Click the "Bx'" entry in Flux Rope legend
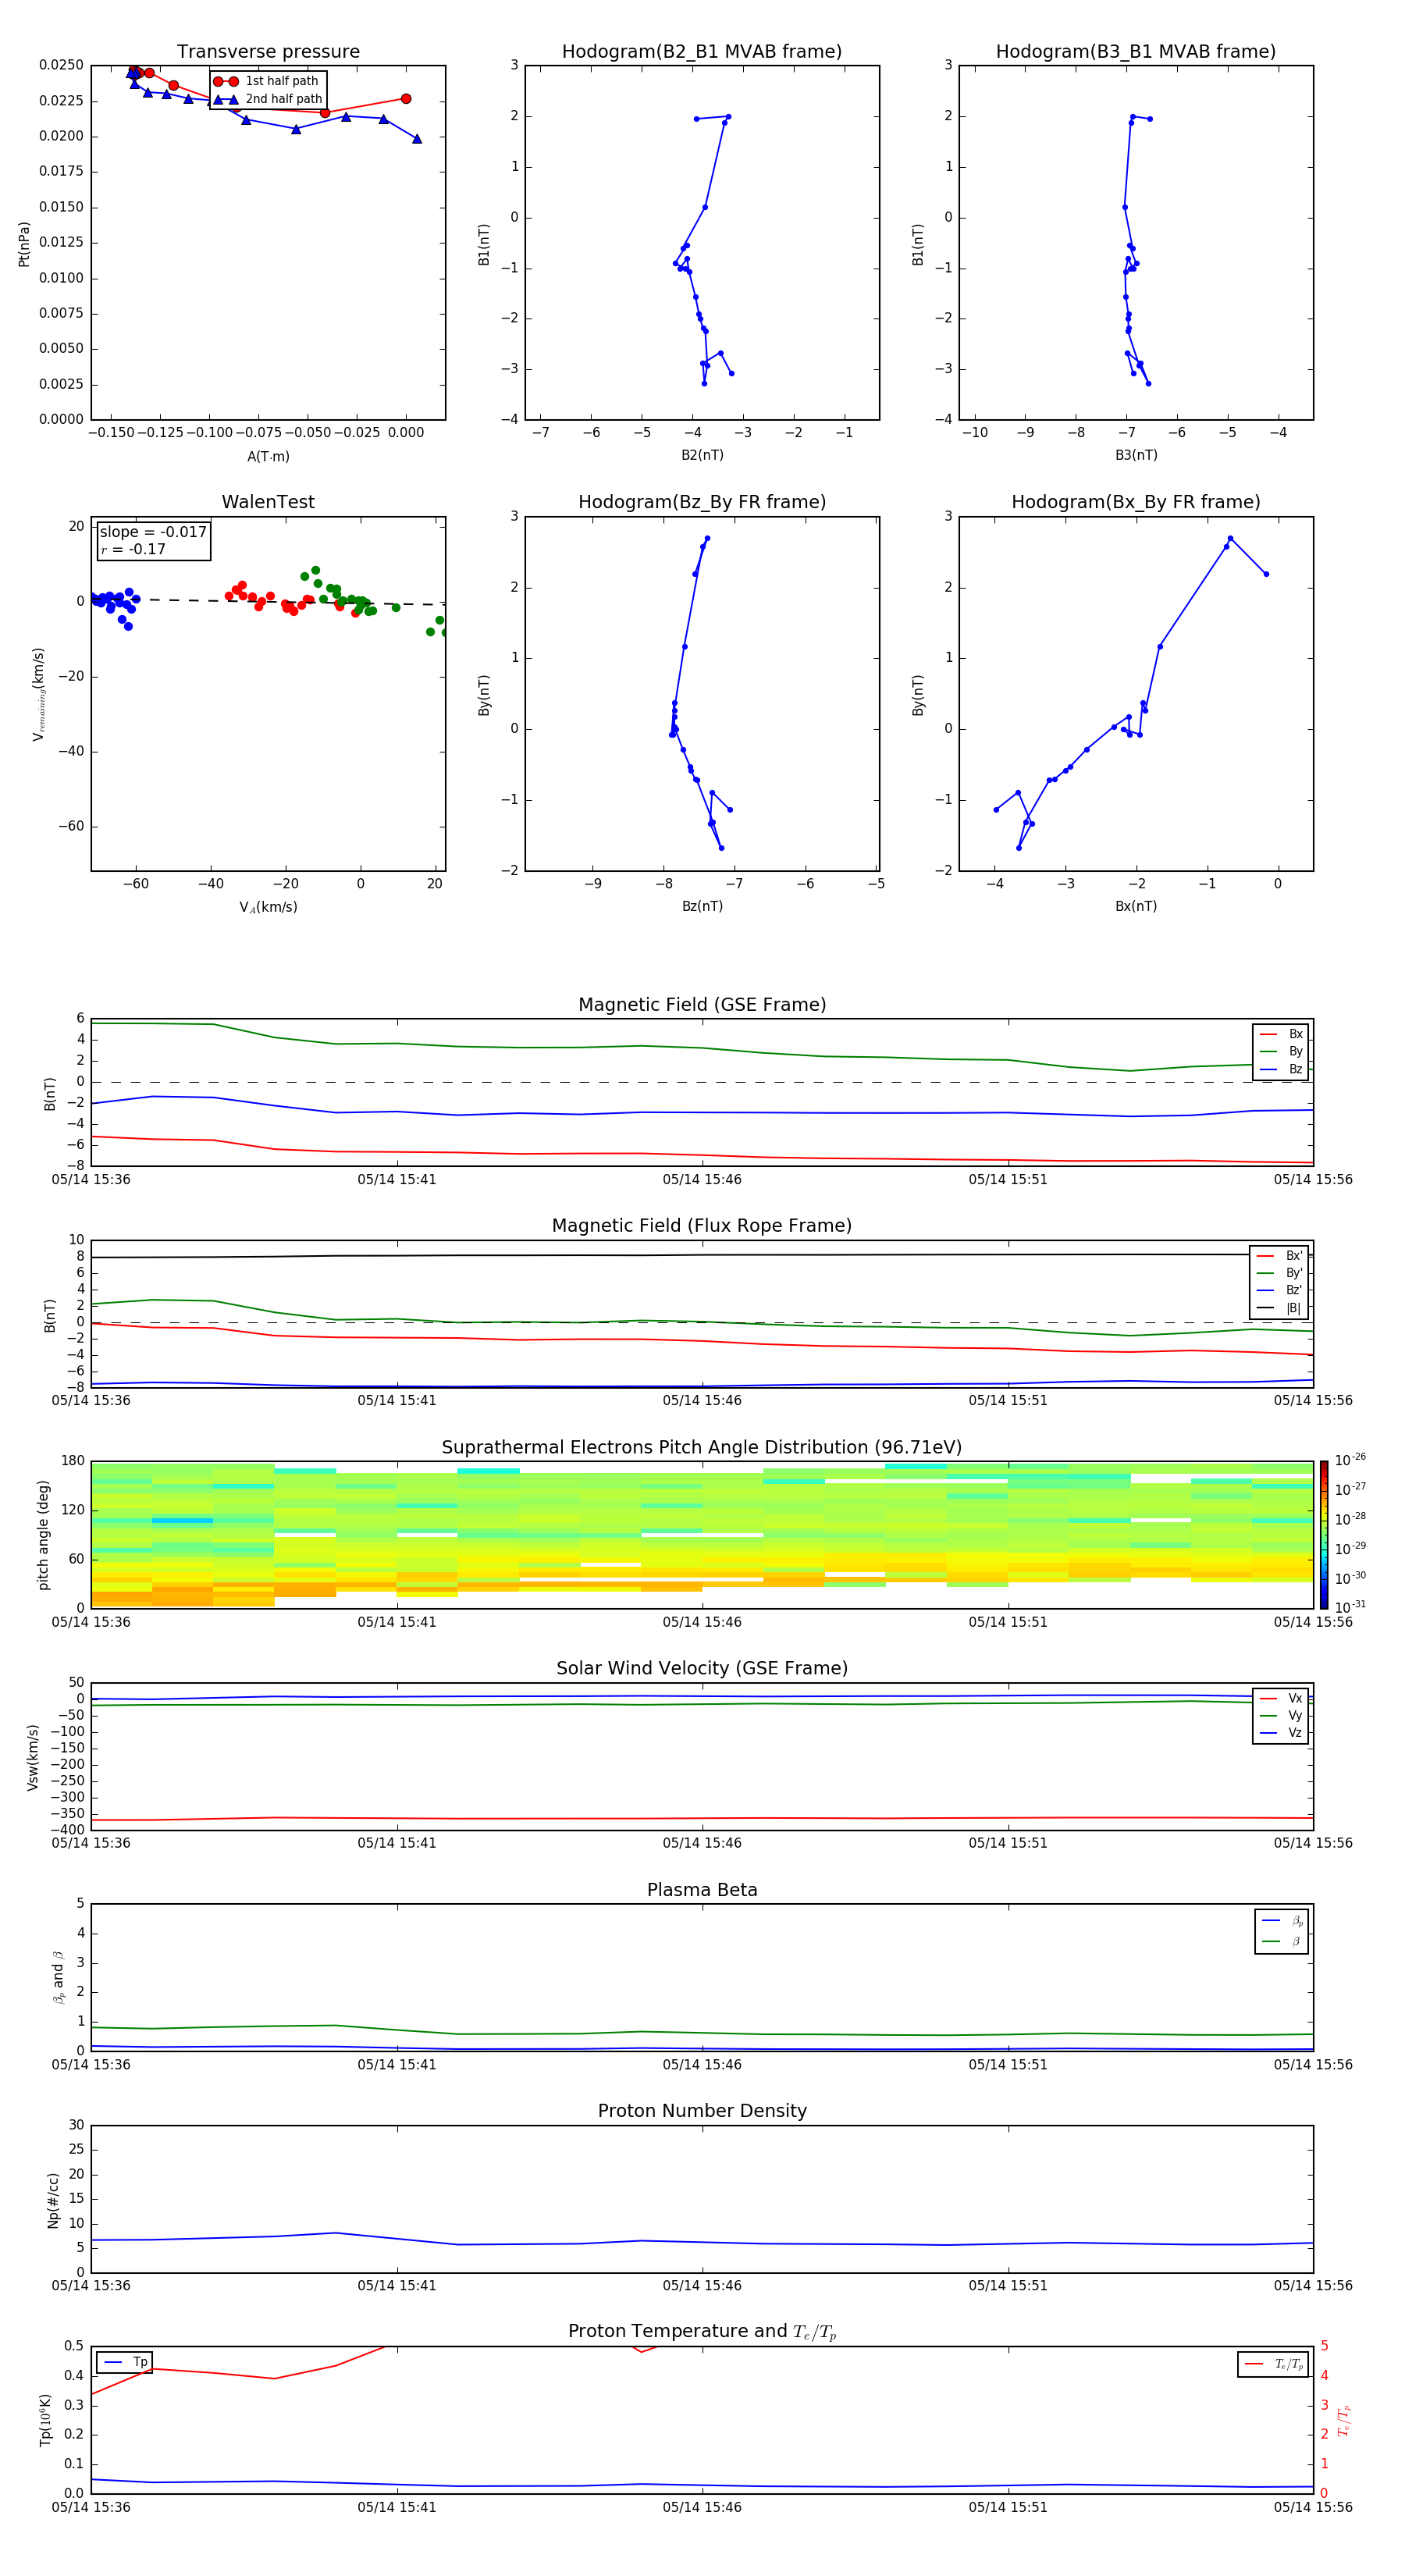The height and width of the screenshot is (2576, 1405). (x=1280, y=1256)
